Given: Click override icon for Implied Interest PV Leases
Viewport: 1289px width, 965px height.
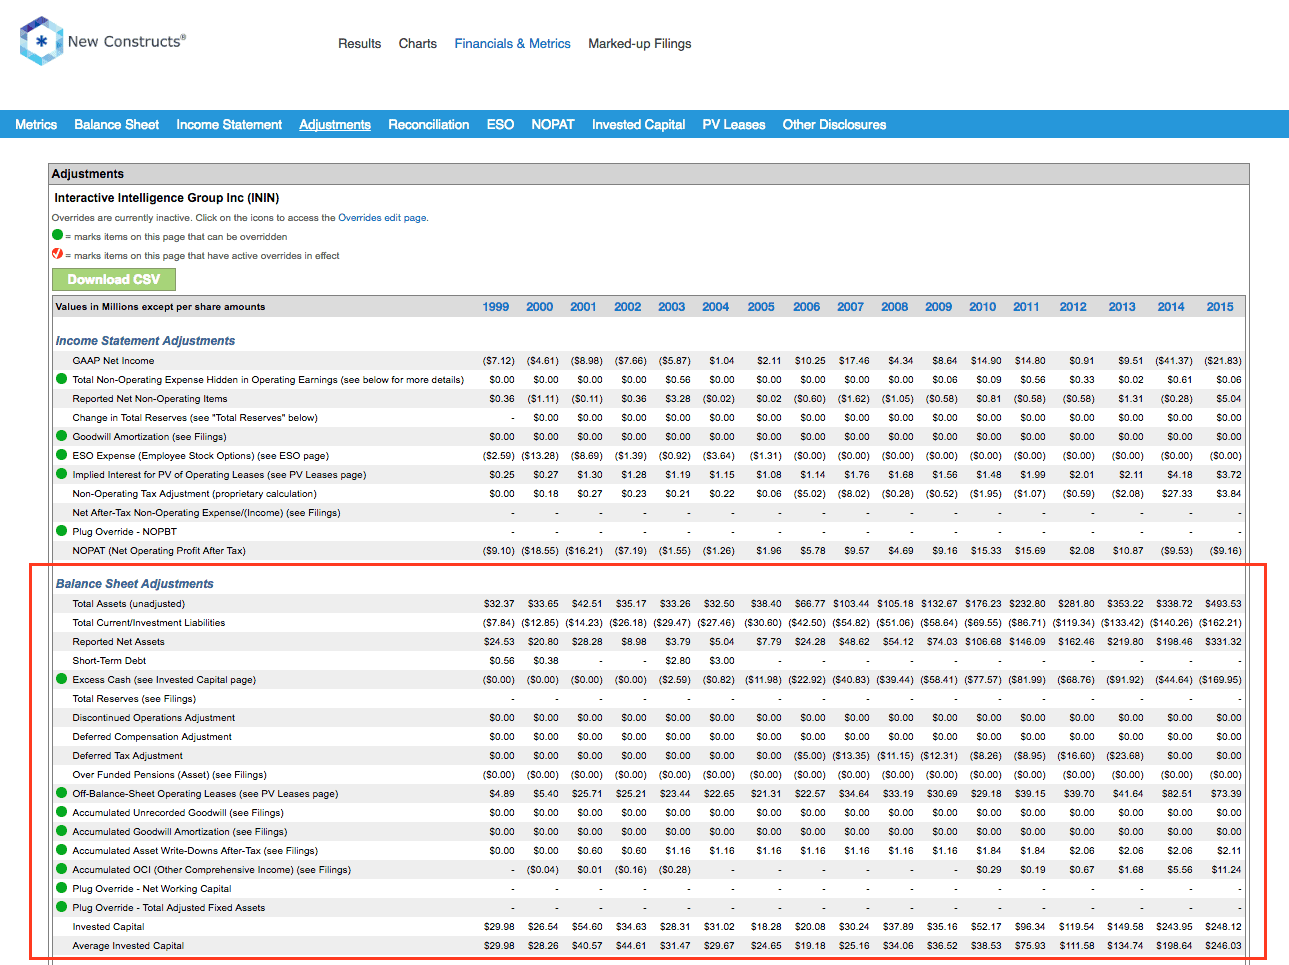Looking at the screenshot, I should tap(61, 474).
